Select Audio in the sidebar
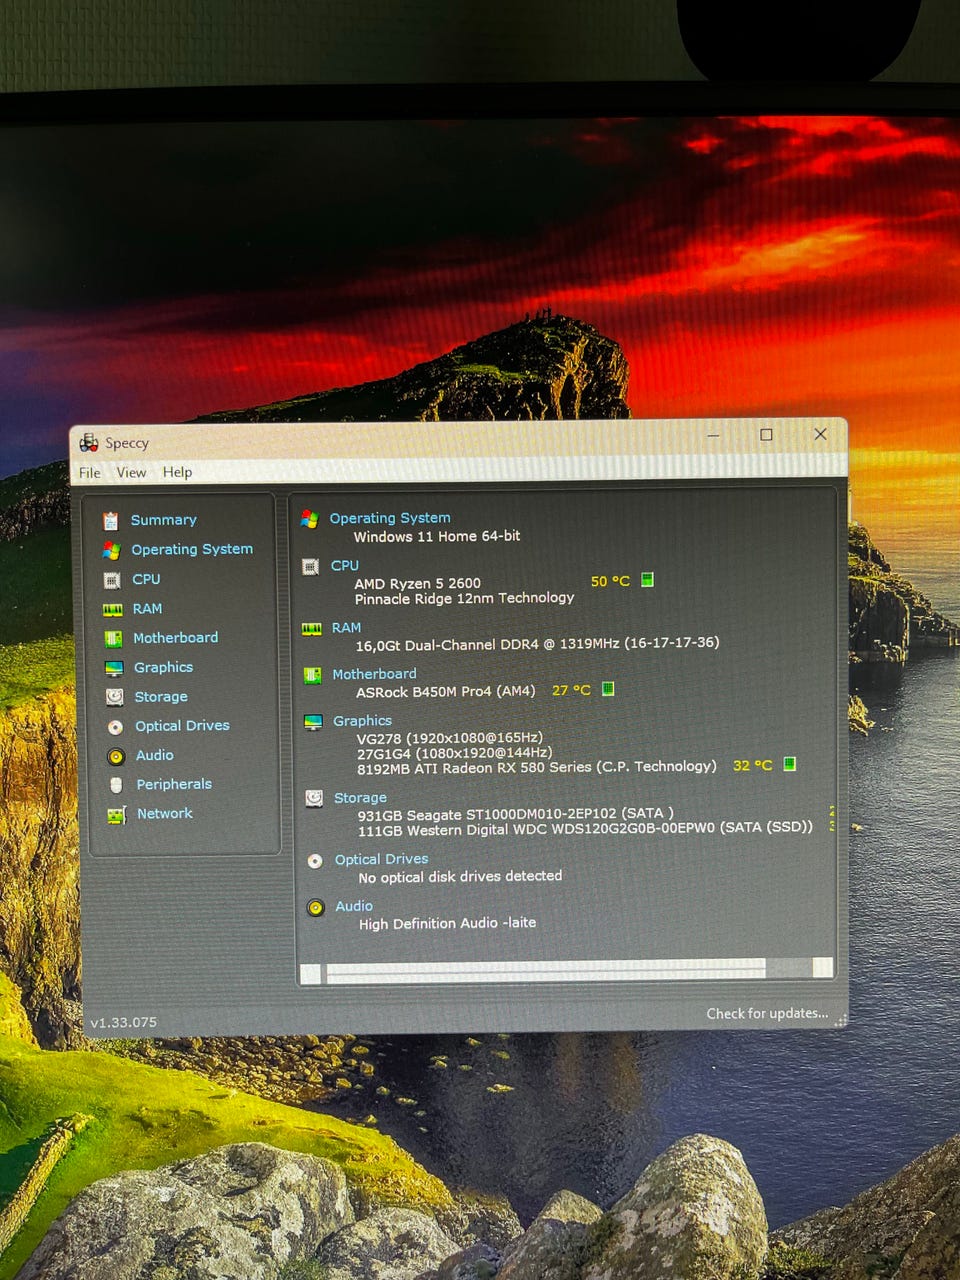This screenshot has height=1280, width=960. click(x=155, y=755)
